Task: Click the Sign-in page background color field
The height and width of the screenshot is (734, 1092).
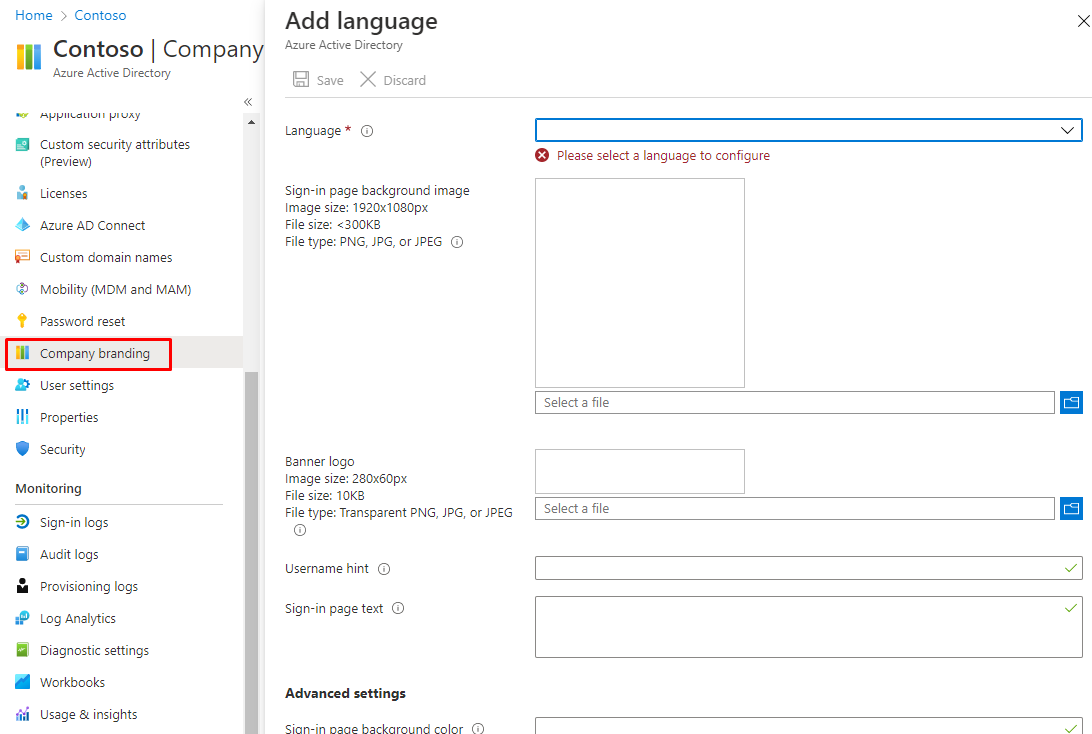Action: click(x=800, y=727)
